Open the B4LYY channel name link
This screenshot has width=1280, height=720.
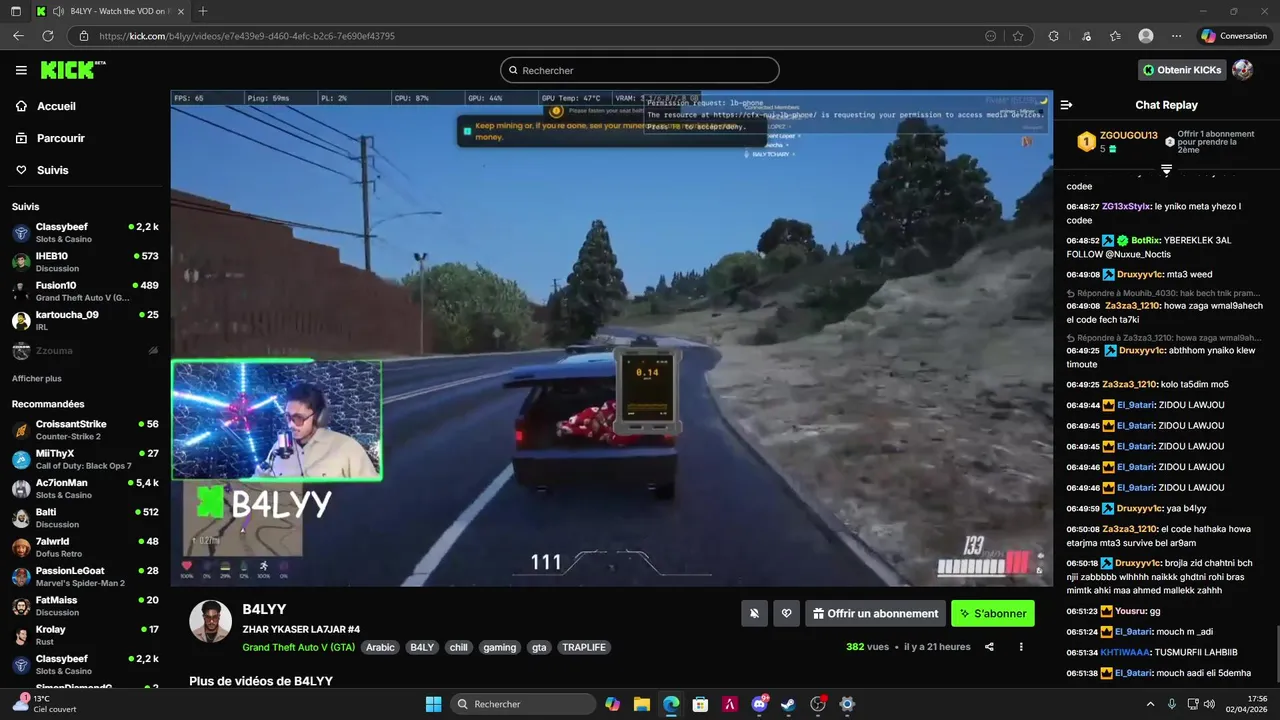(x=264, y=609)
